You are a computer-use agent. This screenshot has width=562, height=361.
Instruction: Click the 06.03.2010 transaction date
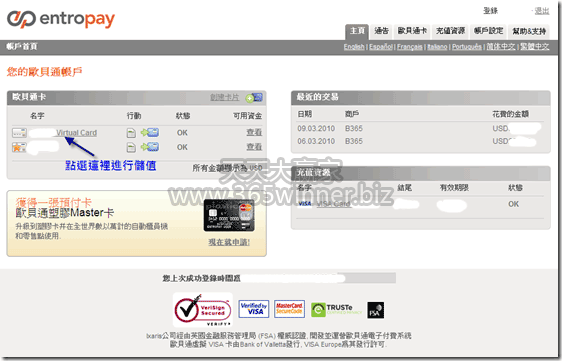coord(316,141)
